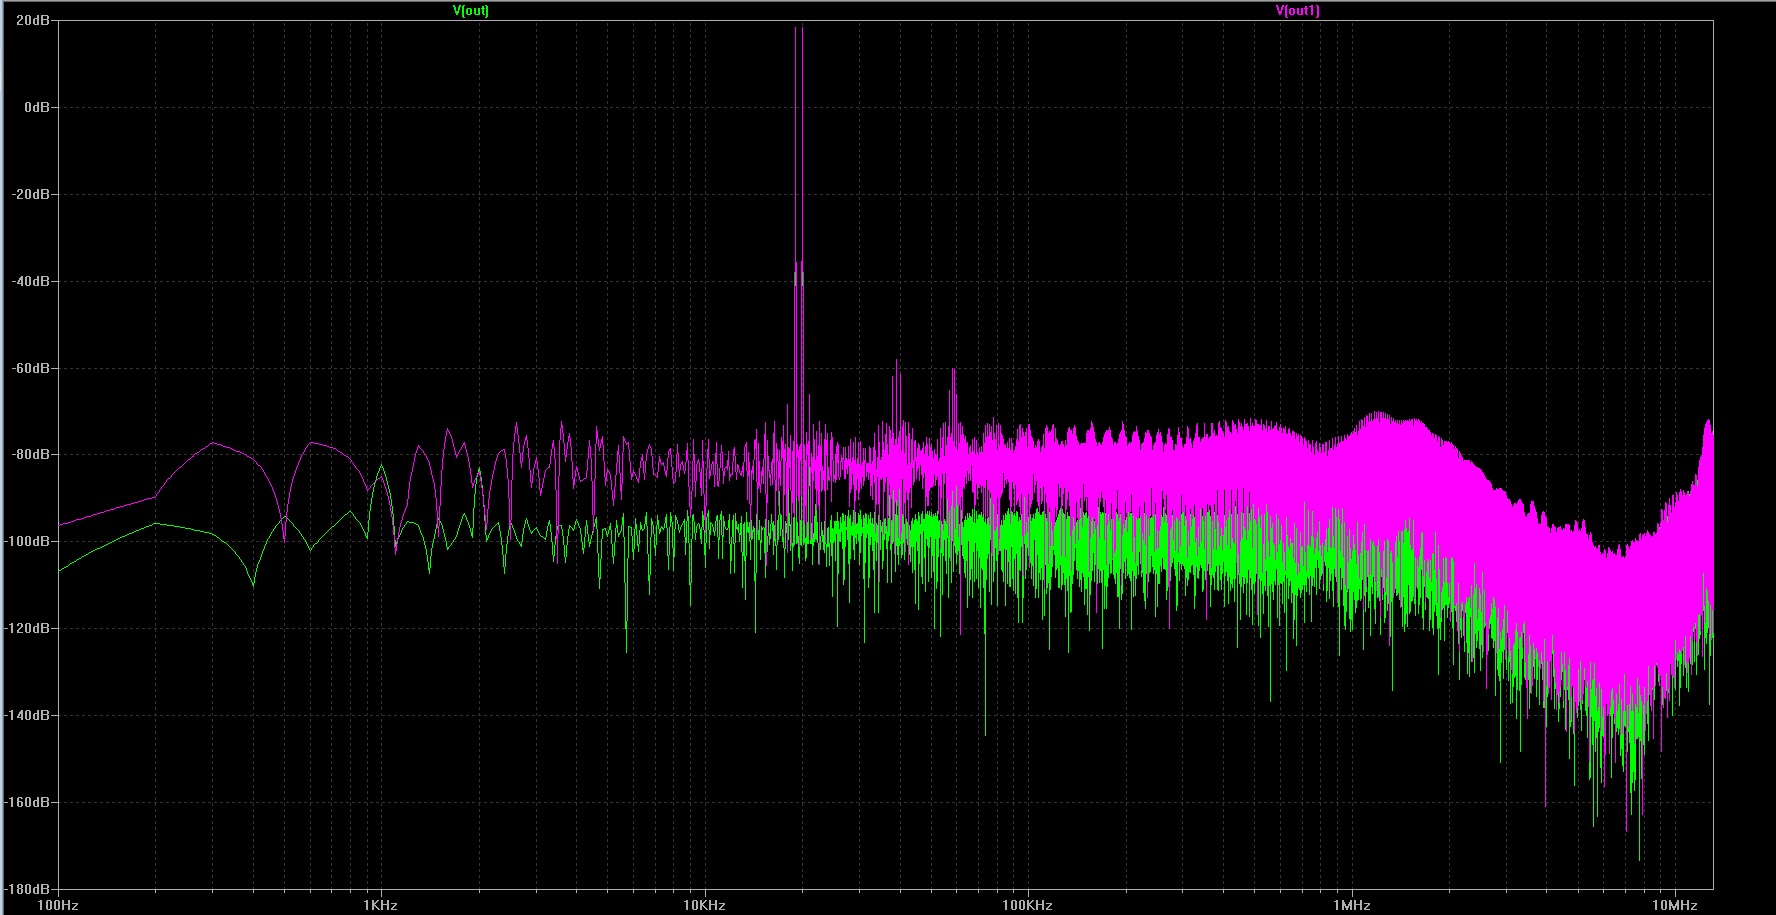Click the -100dB vertical axis label

point(27,541)
